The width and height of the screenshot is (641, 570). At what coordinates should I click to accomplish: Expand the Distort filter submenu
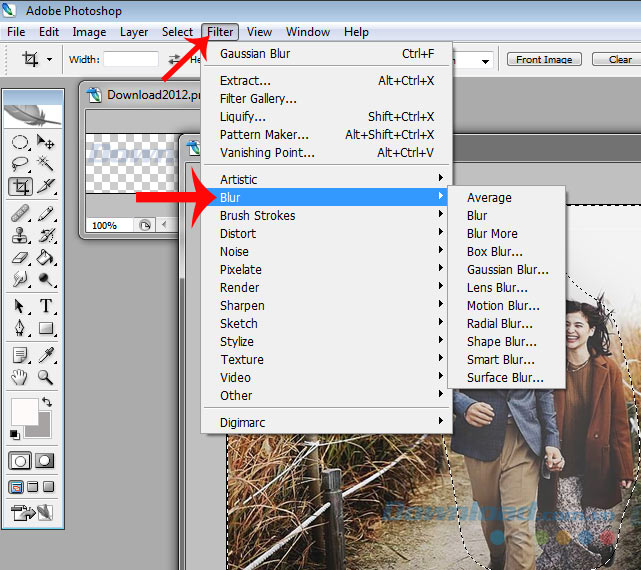tap(238, 234)
